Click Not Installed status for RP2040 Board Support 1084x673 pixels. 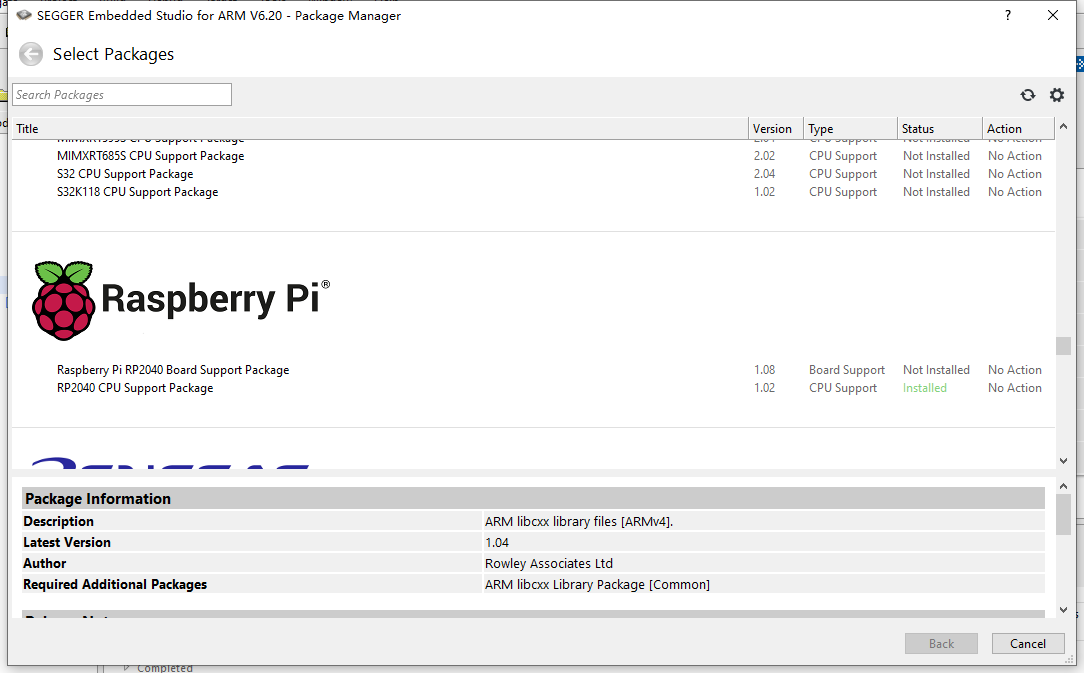click(936, 370)
